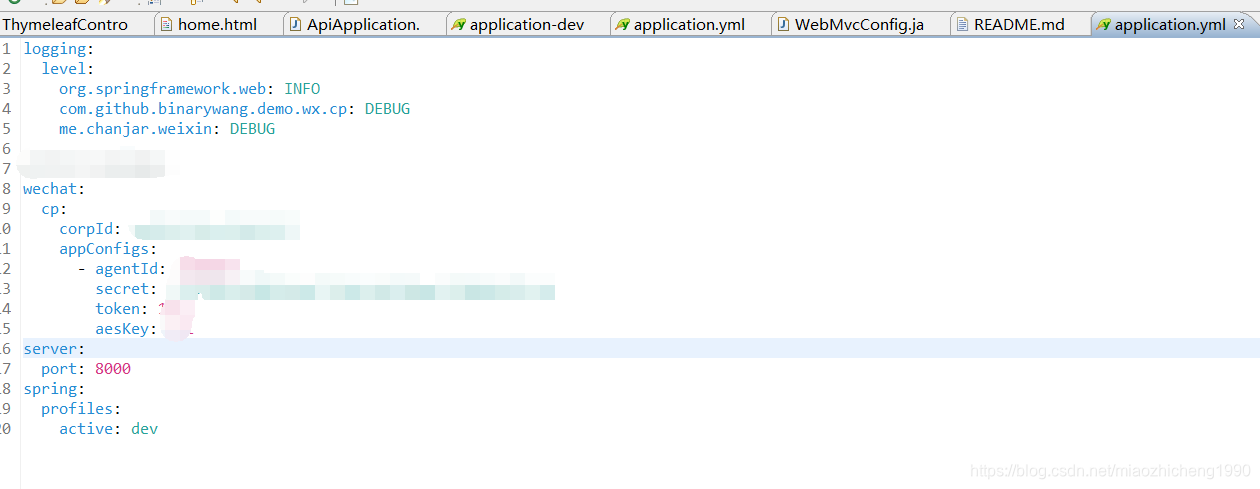Click DEBUG value on the binarywang line
The image size is (1260, 489).
click(x=387, y=109)
